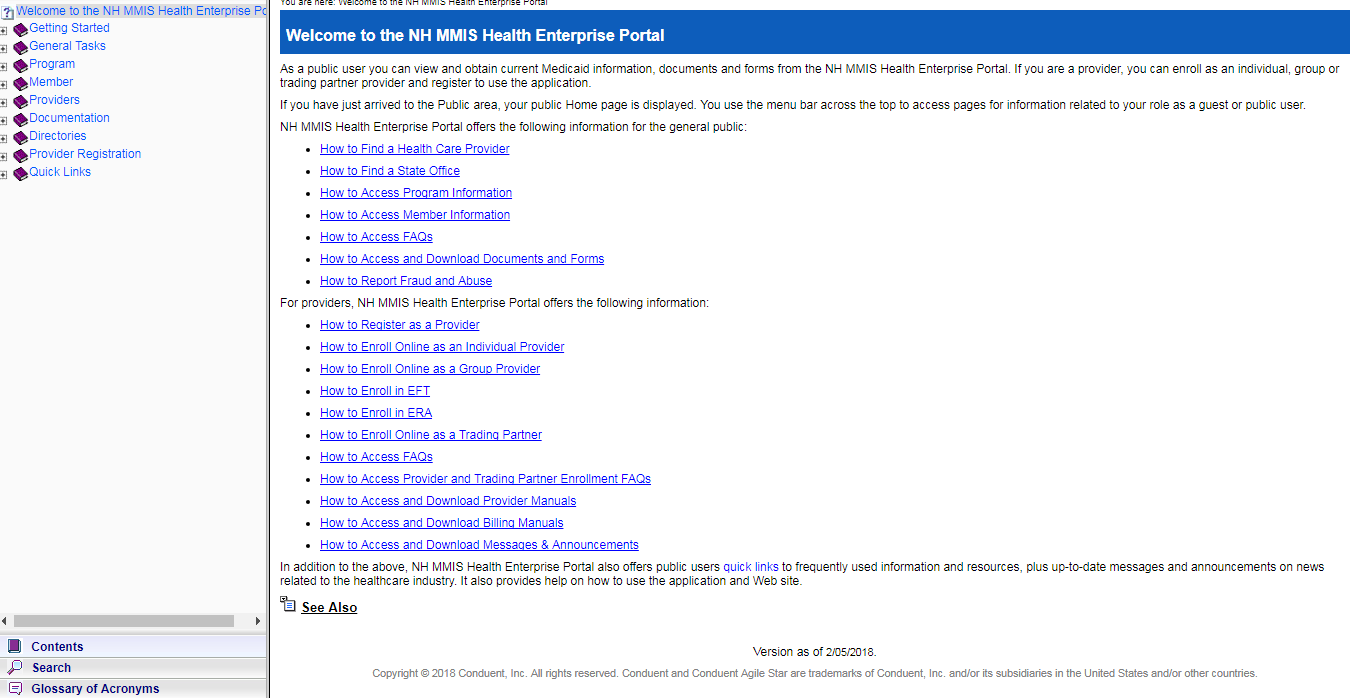Click the Quick Links book icon
1355x698 pixels.
pos(20,174)
